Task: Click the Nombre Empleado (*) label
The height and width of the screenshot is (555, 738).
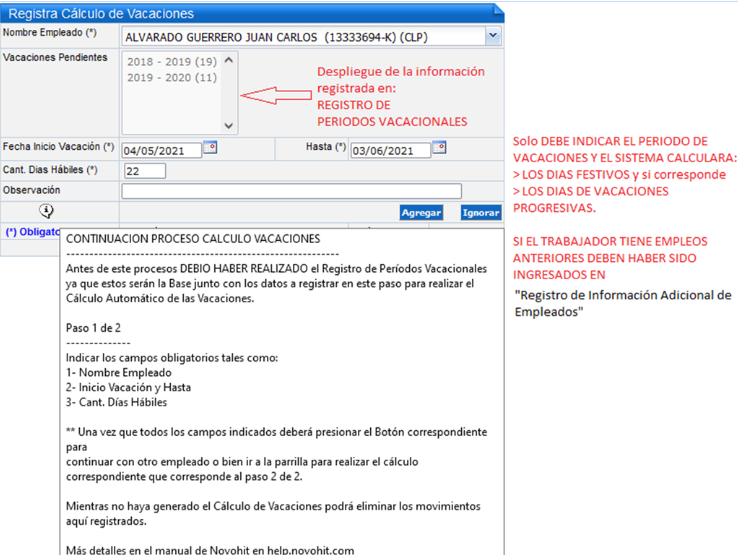Action: pos(50,32)
